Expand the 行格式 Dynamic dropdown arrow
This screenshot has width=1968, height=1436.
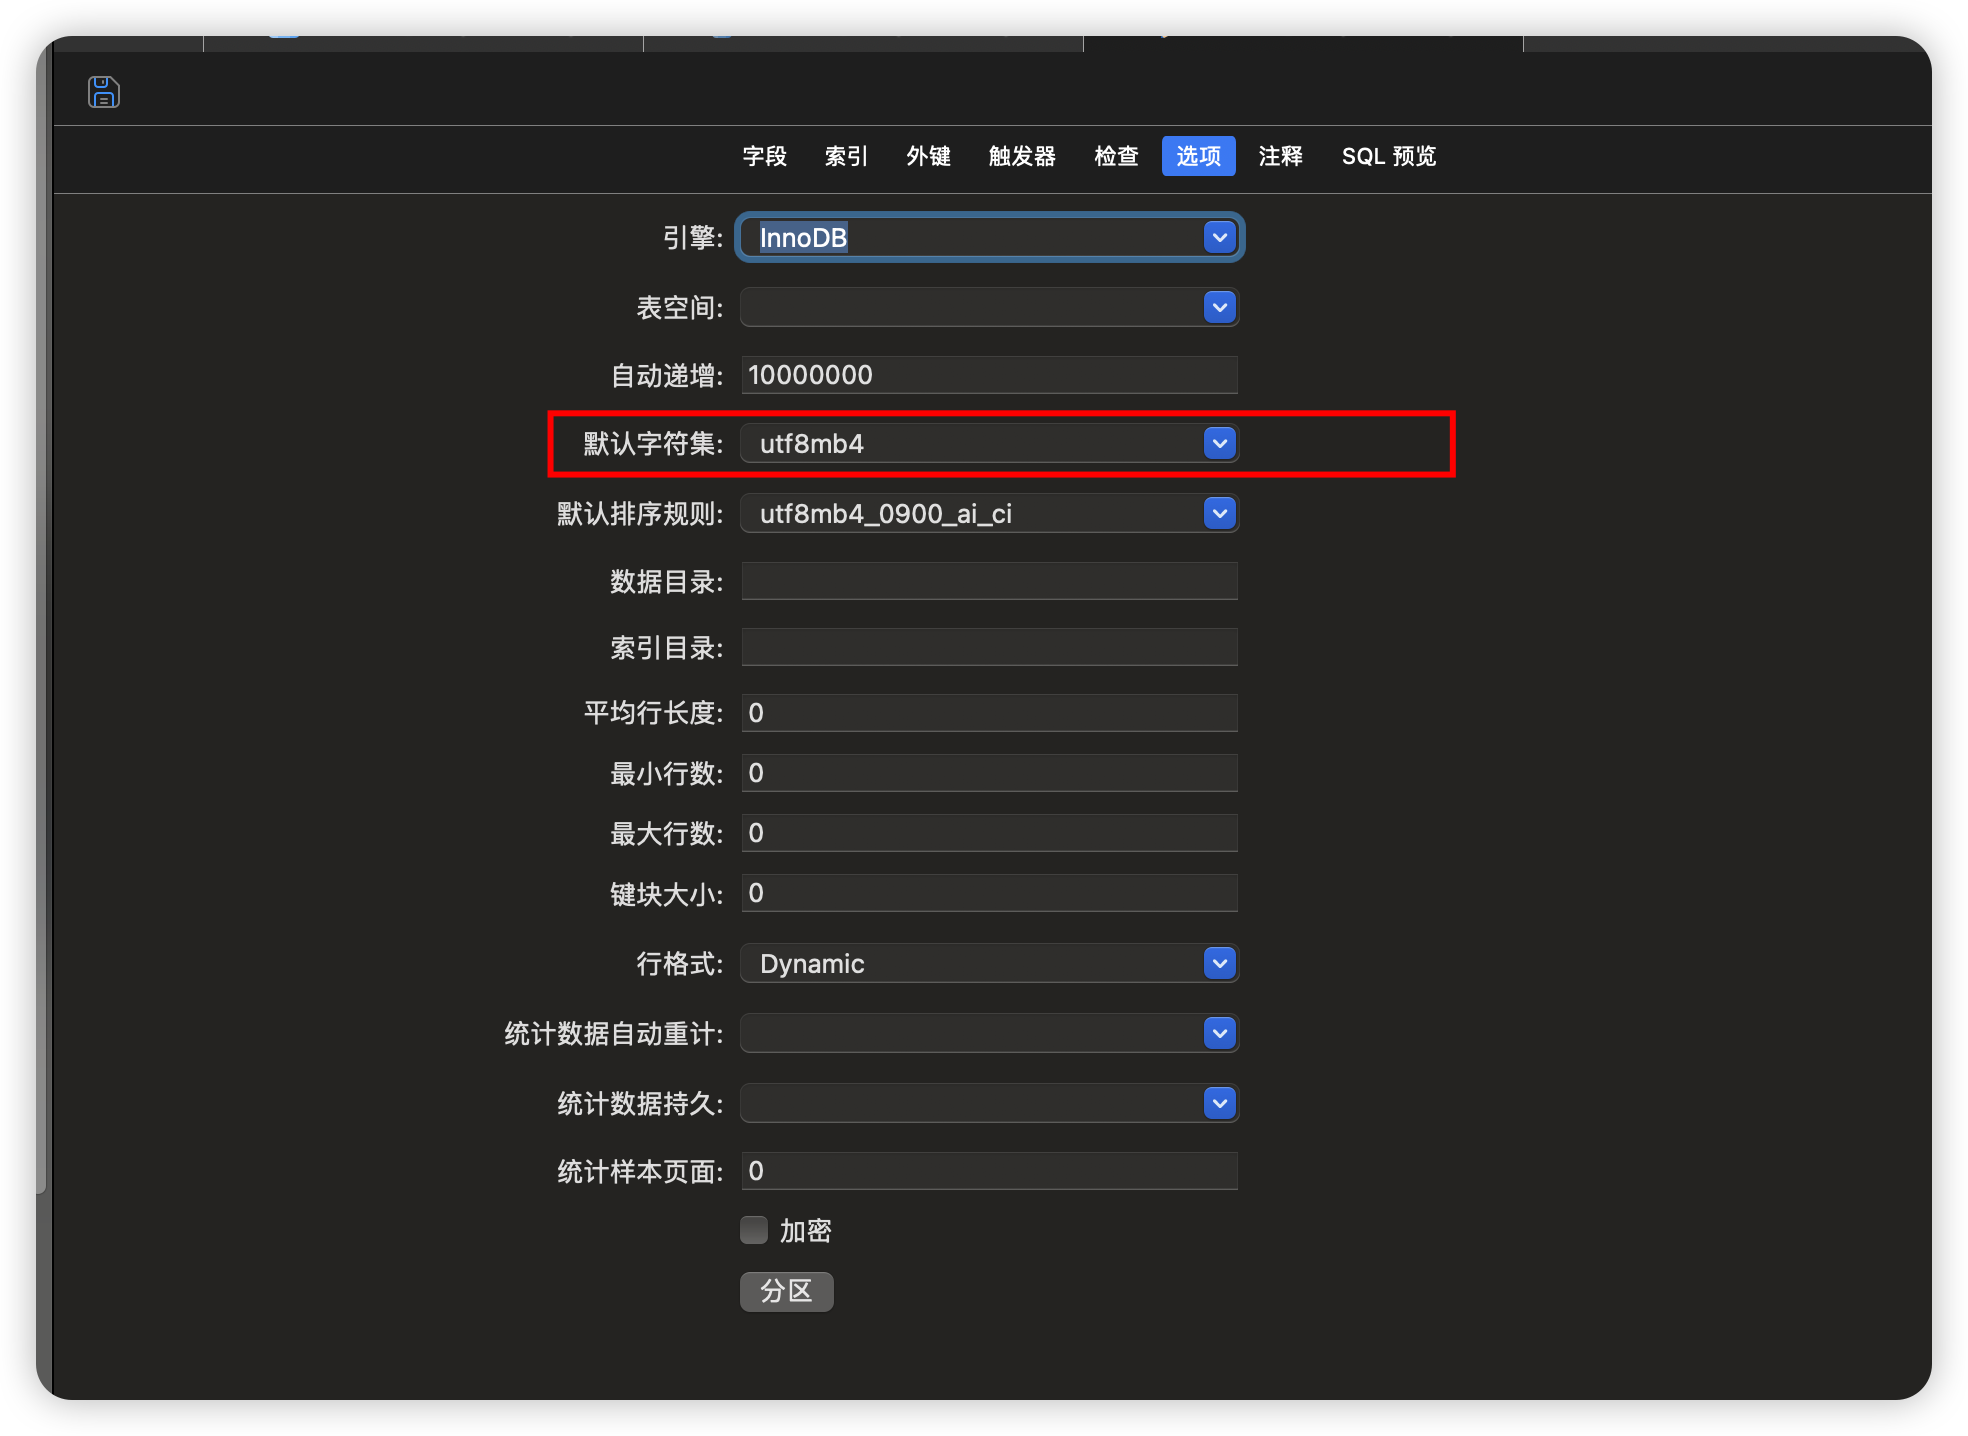click(1219, 963)
